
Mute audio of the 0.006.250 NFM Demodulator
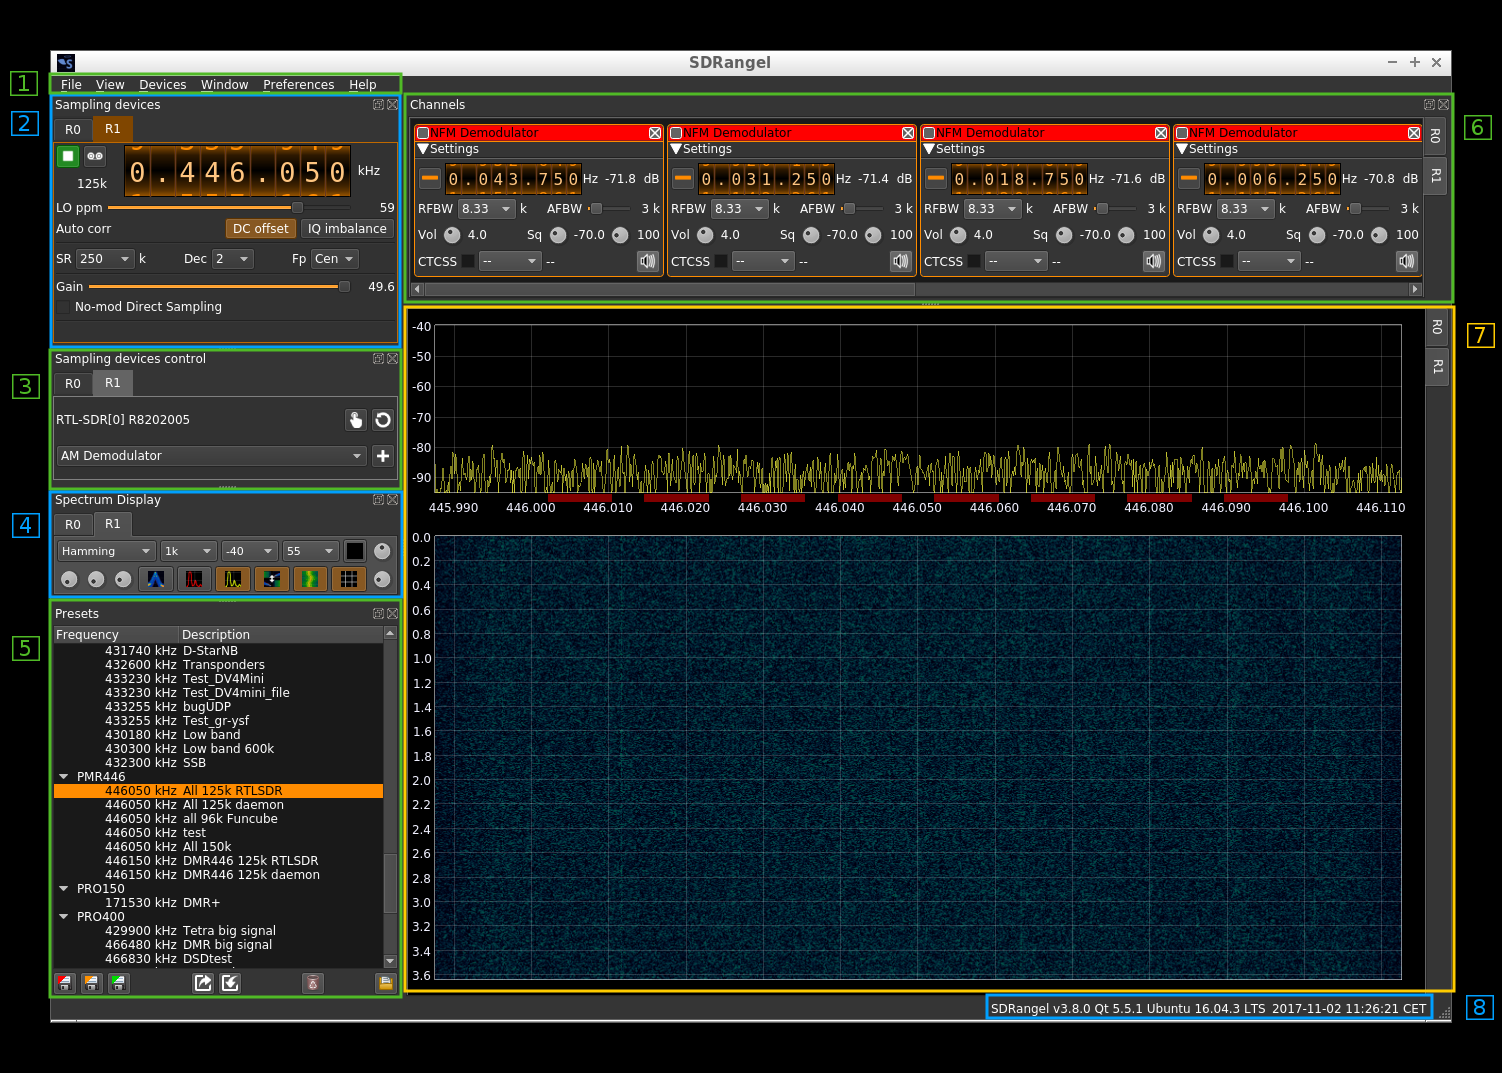[x=1407, y=261]
